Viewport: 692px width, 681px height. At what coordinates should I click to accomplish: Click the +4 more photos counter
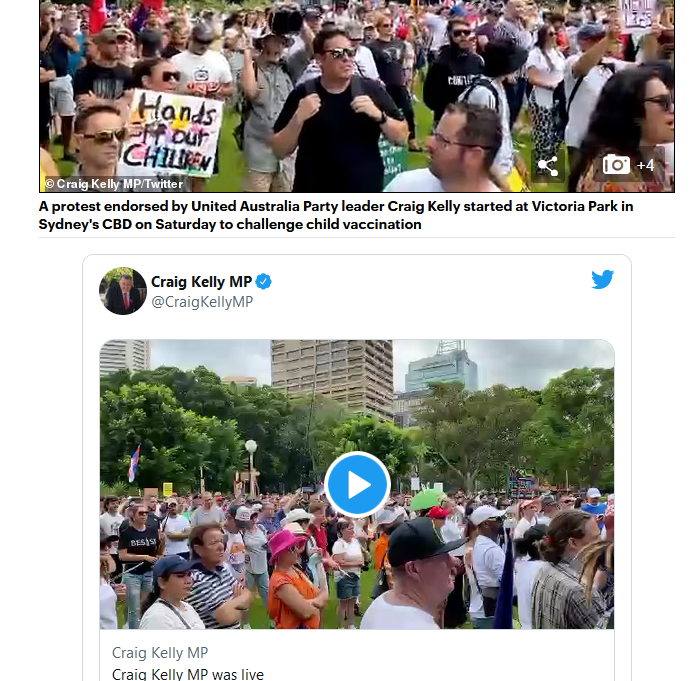[x=645, y=166]
